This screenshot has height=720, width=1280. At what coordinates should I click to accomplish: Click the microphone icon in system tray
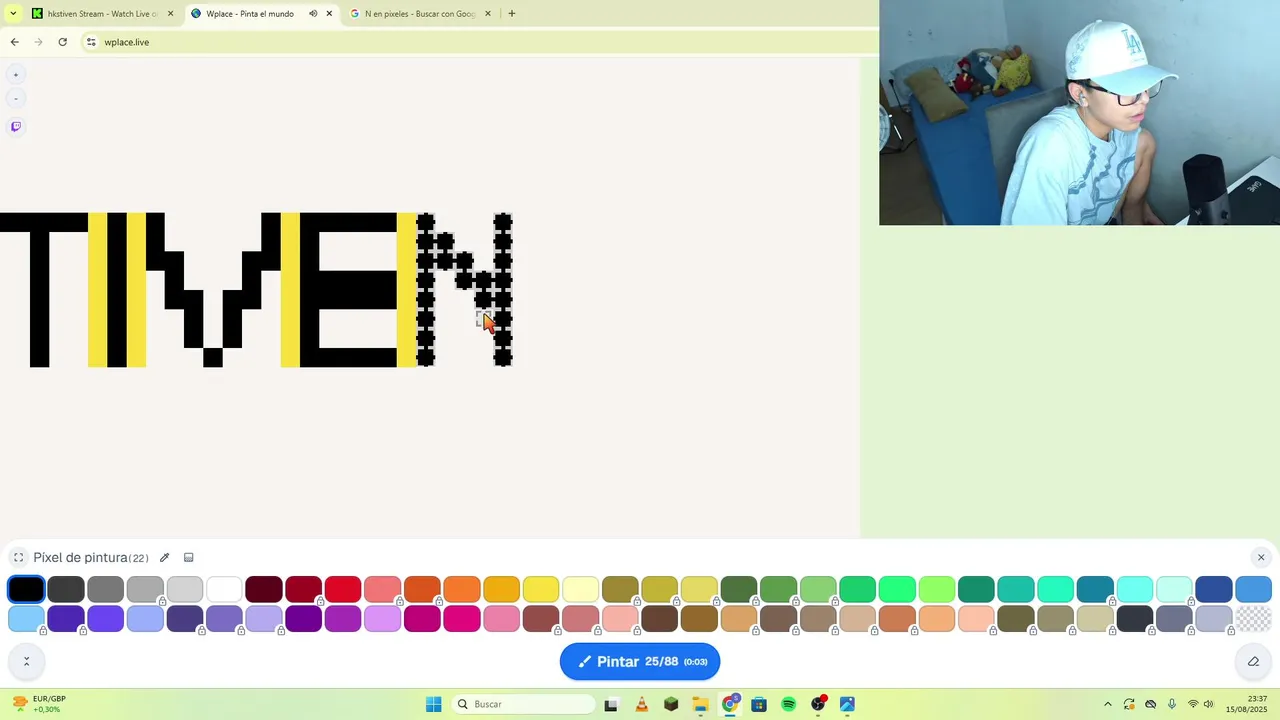(x=1172, y=704)
